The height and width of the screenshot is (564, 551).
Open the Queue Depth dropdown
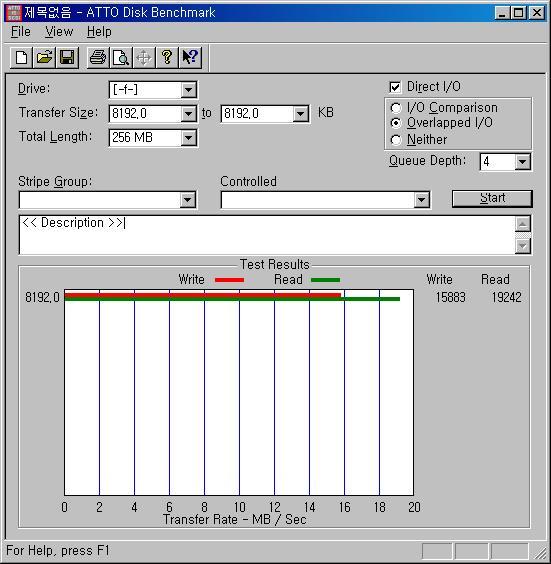[x=522, y=162]
